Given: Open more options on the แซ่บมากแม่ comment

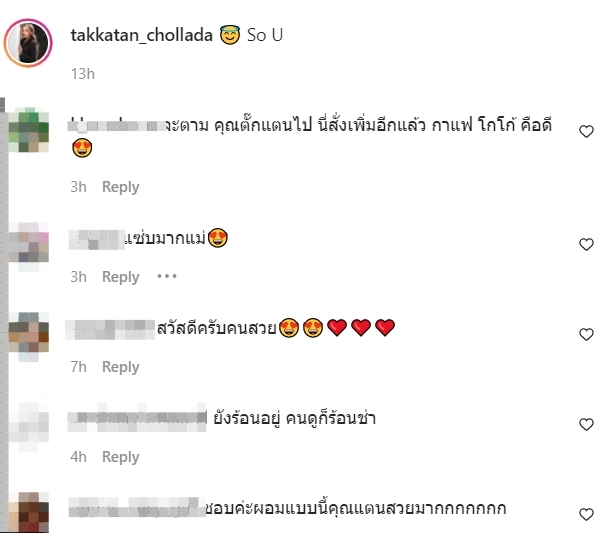Looking at the screenshot, I should [167, 276].
